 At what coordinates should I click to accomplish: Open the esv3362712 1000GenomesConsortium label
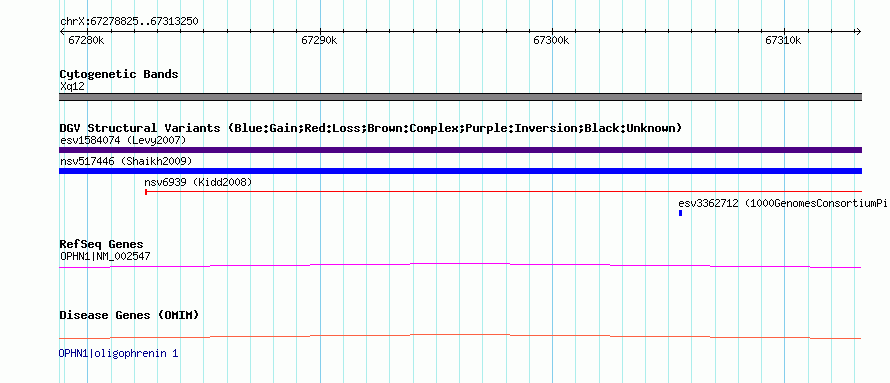pos(782,204)
